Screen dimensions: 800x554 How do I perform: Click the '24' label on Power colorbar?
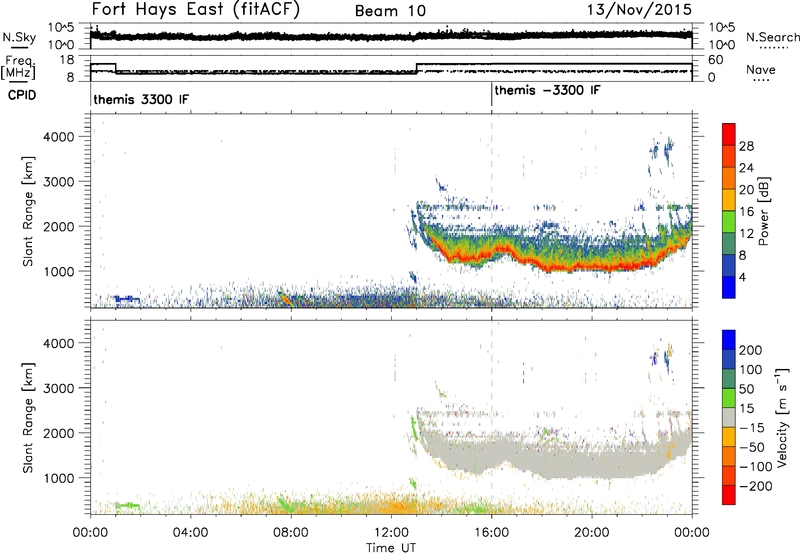point(746,168)
